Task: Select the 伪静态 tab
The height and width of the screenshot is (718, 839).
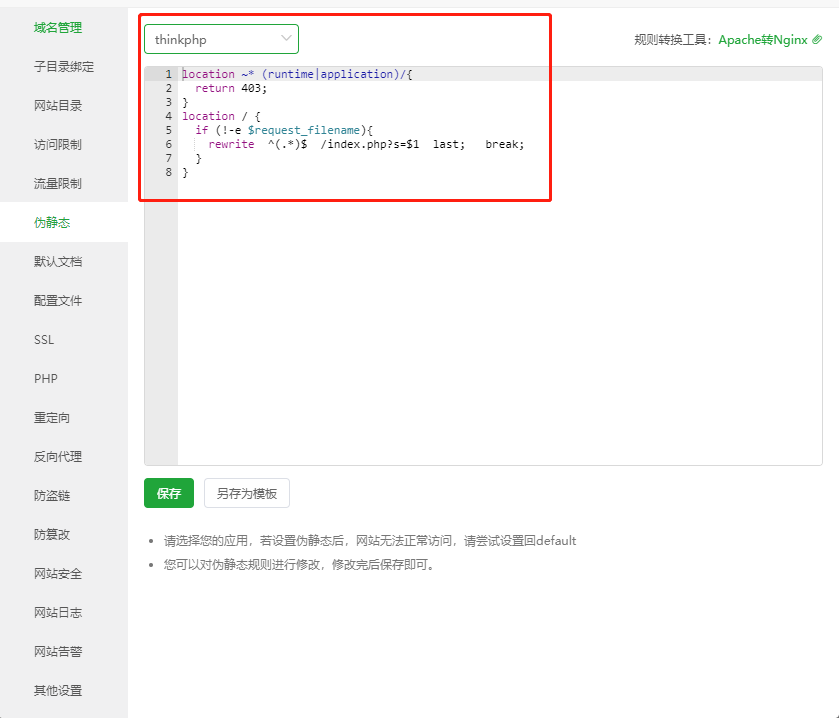Action: (52, 223)
